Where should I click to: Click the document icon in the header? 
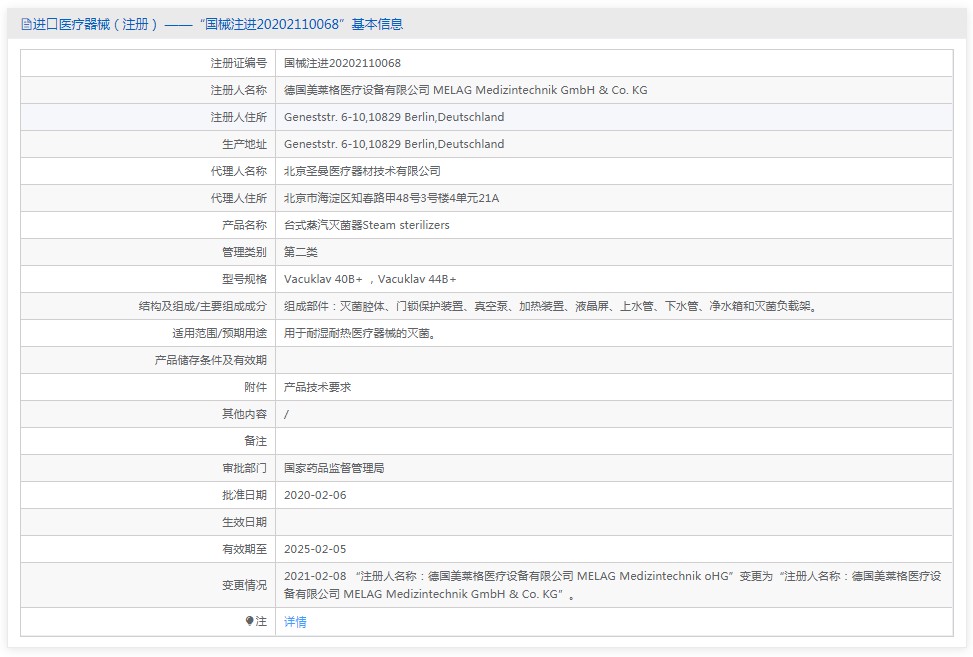tap(26, 24)
